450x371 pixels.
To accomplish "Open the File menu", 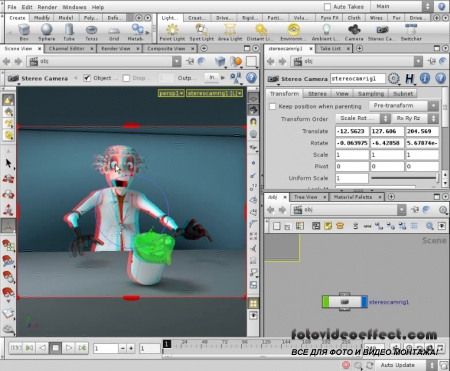I will (x=12, y=7).
